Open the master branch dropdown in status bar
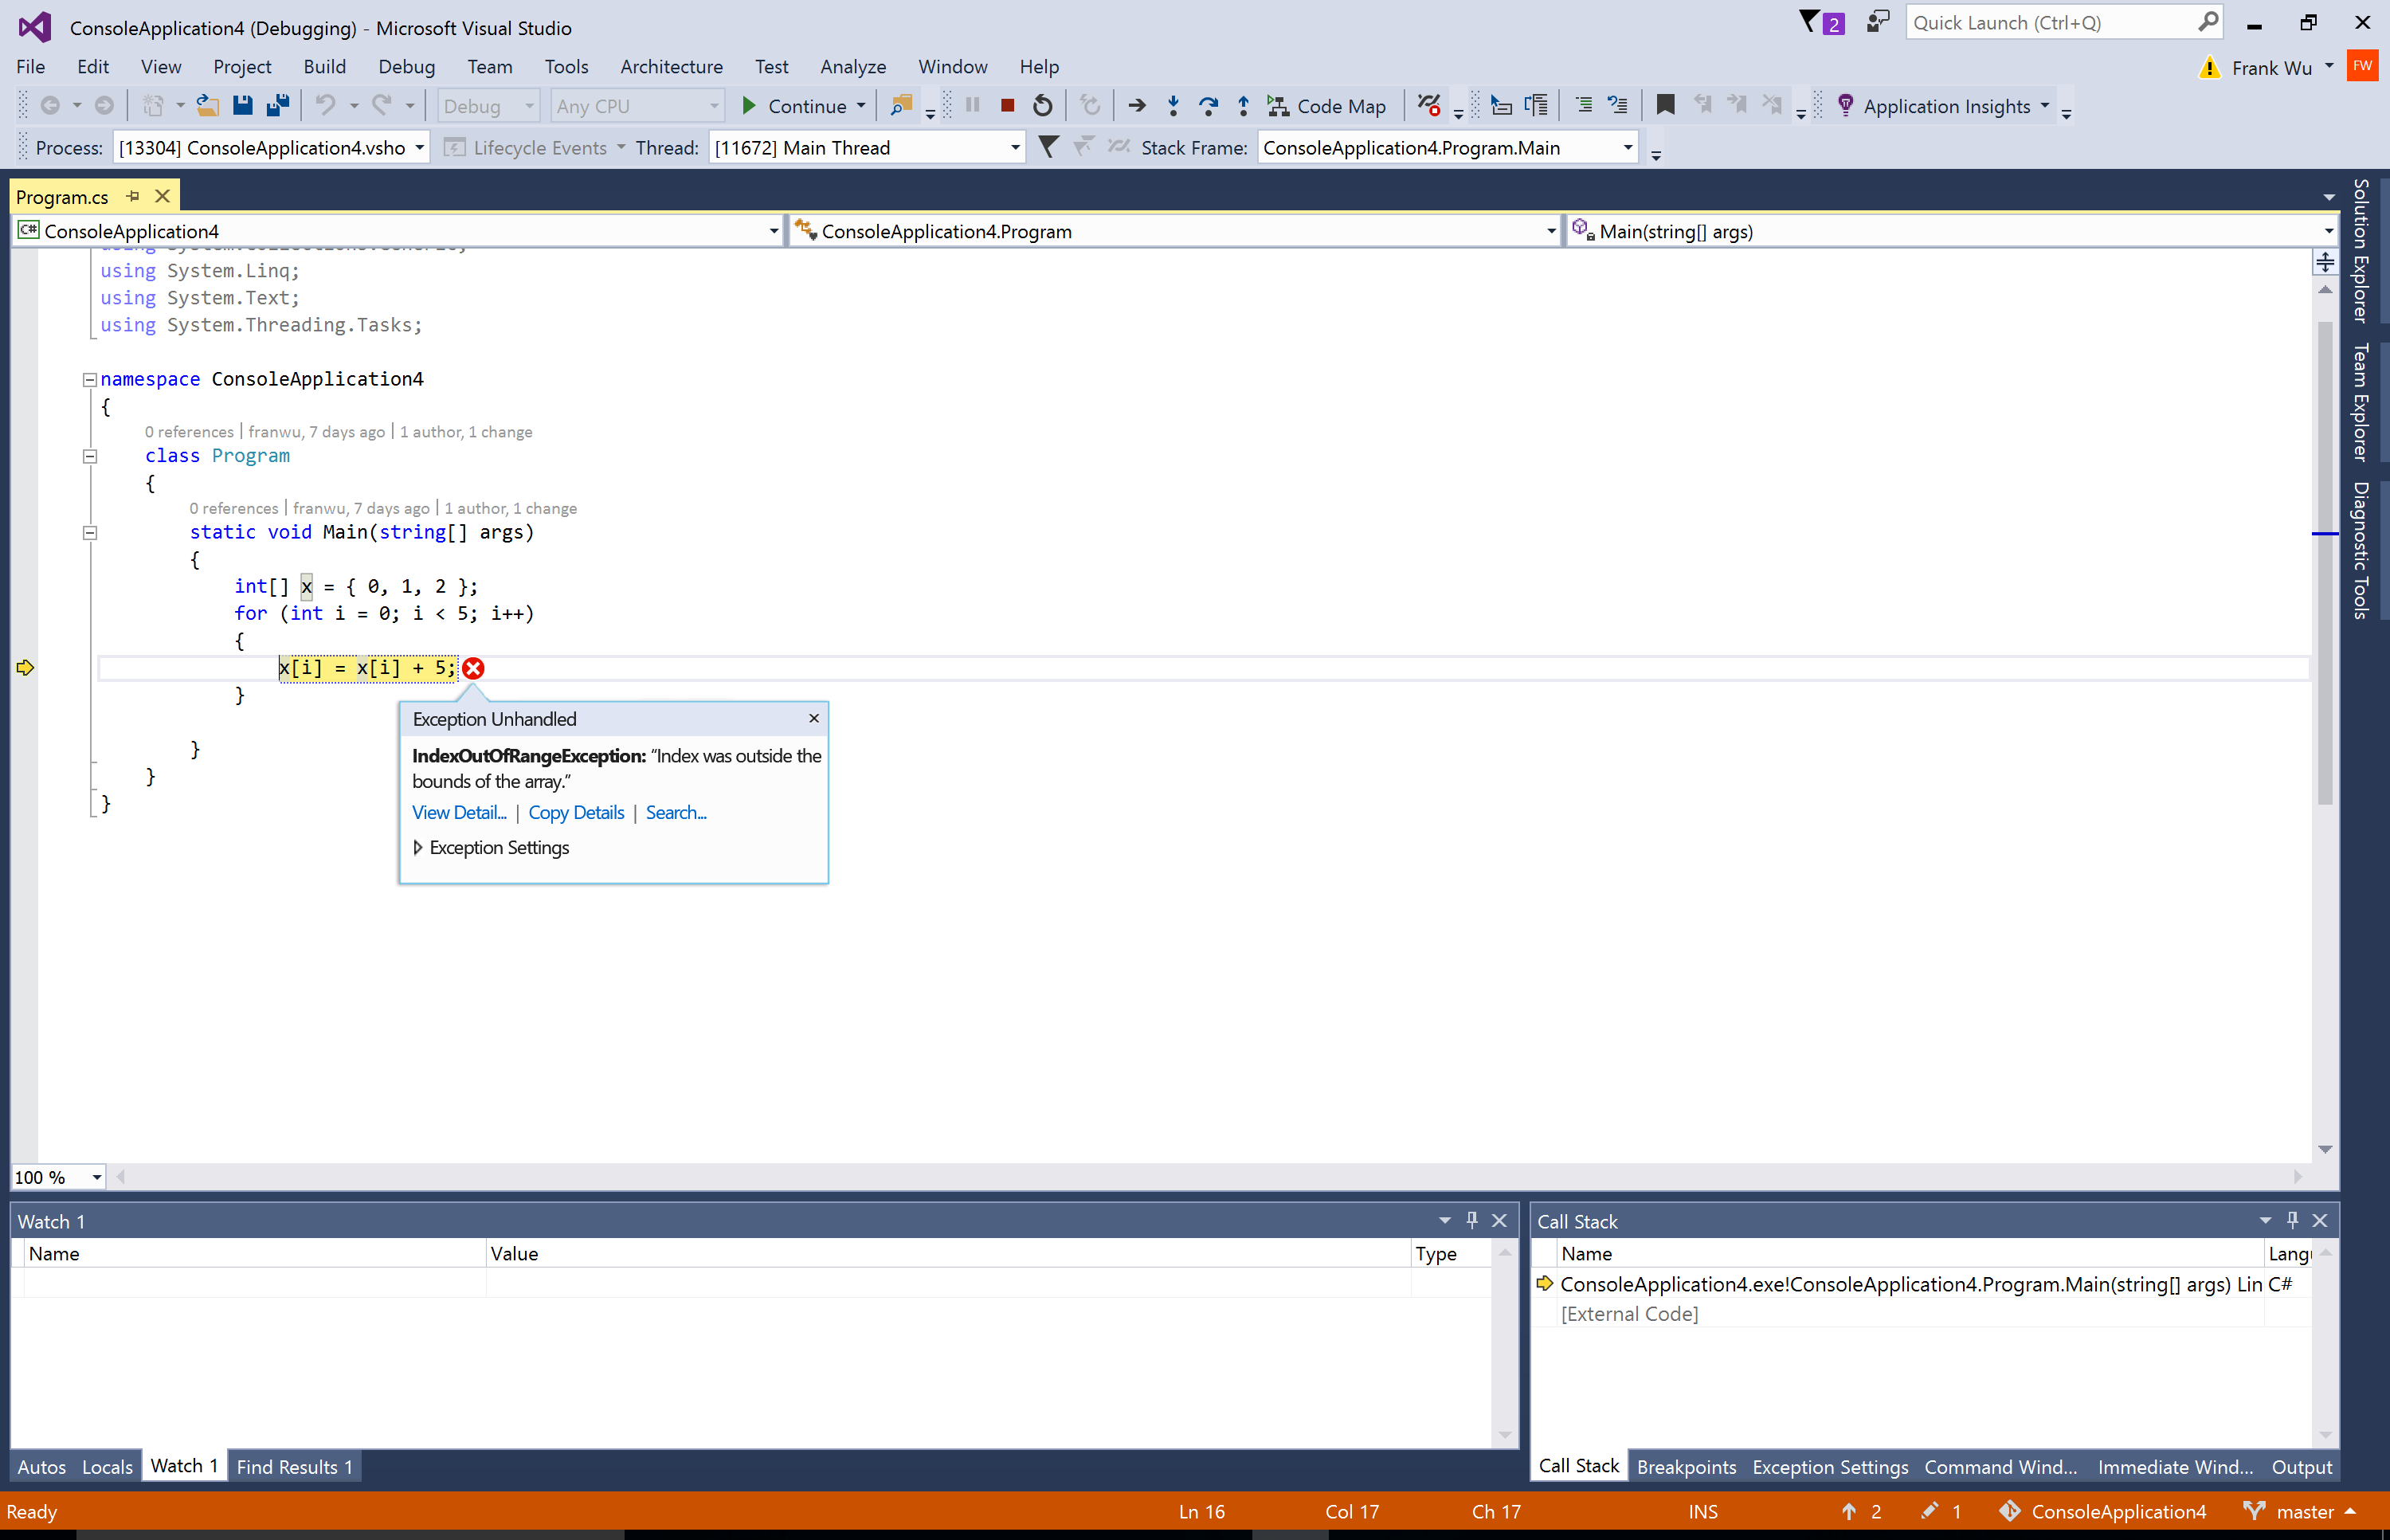This screenshot has height=1540, width=2390. [x=2299, y=1511]
